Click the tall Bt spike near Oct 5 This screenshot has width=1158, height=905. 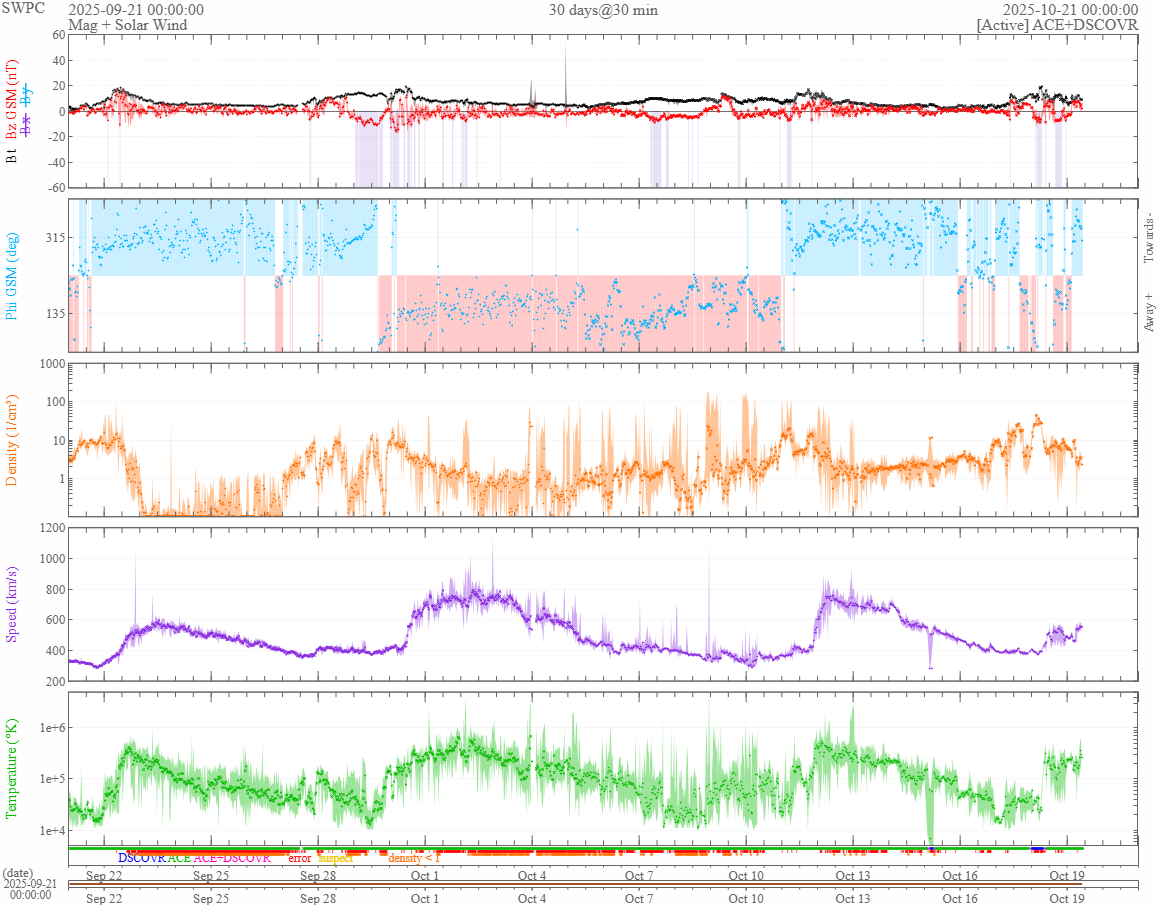point(566,74)
